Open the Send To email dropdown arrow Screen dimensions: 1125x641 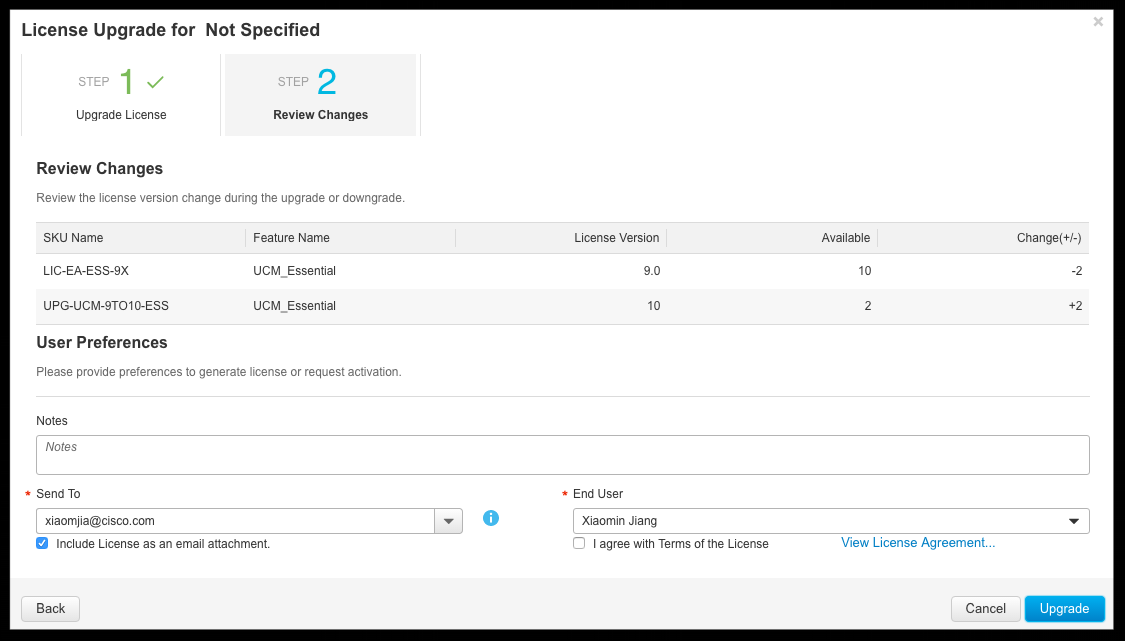448,521
